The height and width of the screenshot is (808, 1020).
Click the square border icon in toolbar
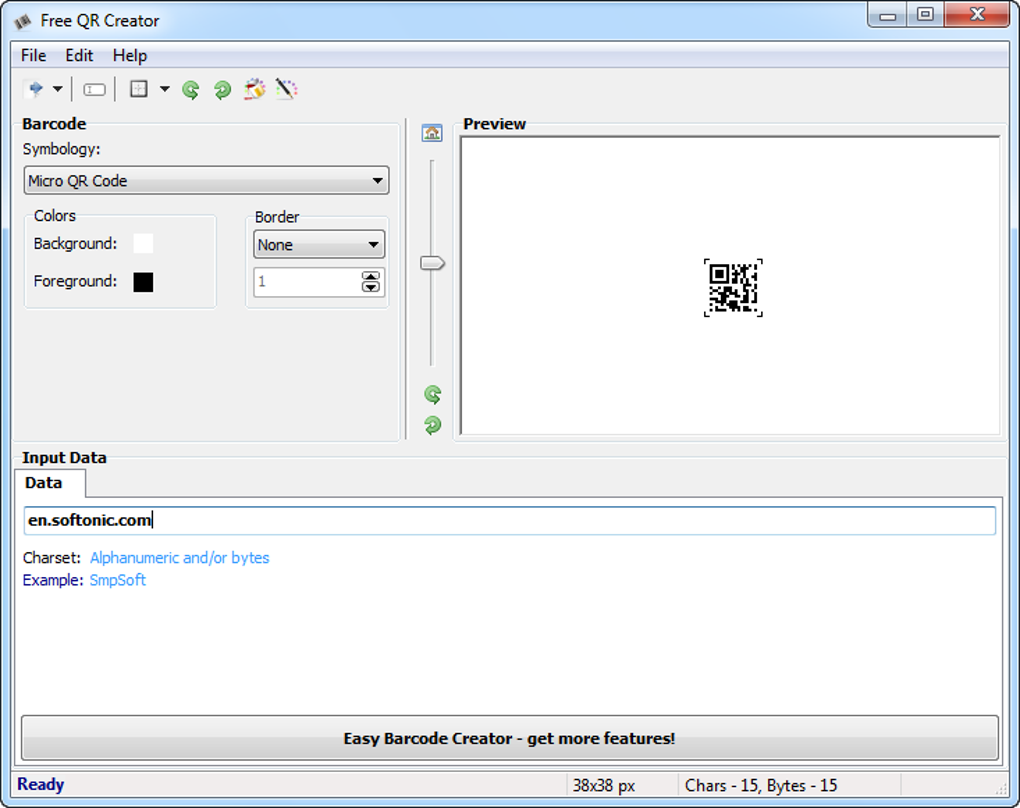[139, 89]
